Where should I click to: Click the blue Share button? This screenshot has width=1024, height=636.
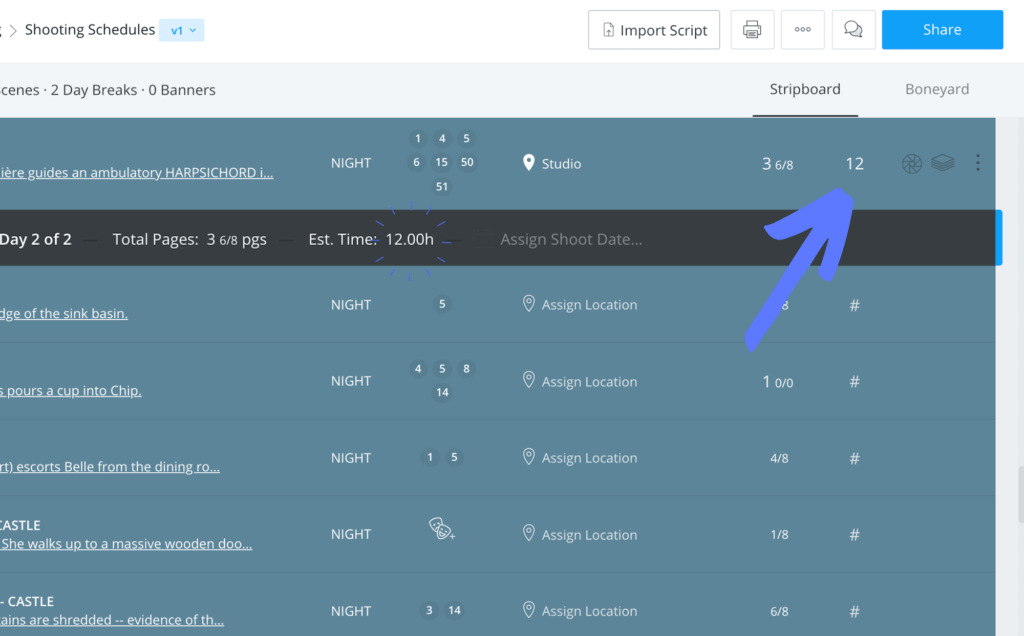tap(941, 30)
